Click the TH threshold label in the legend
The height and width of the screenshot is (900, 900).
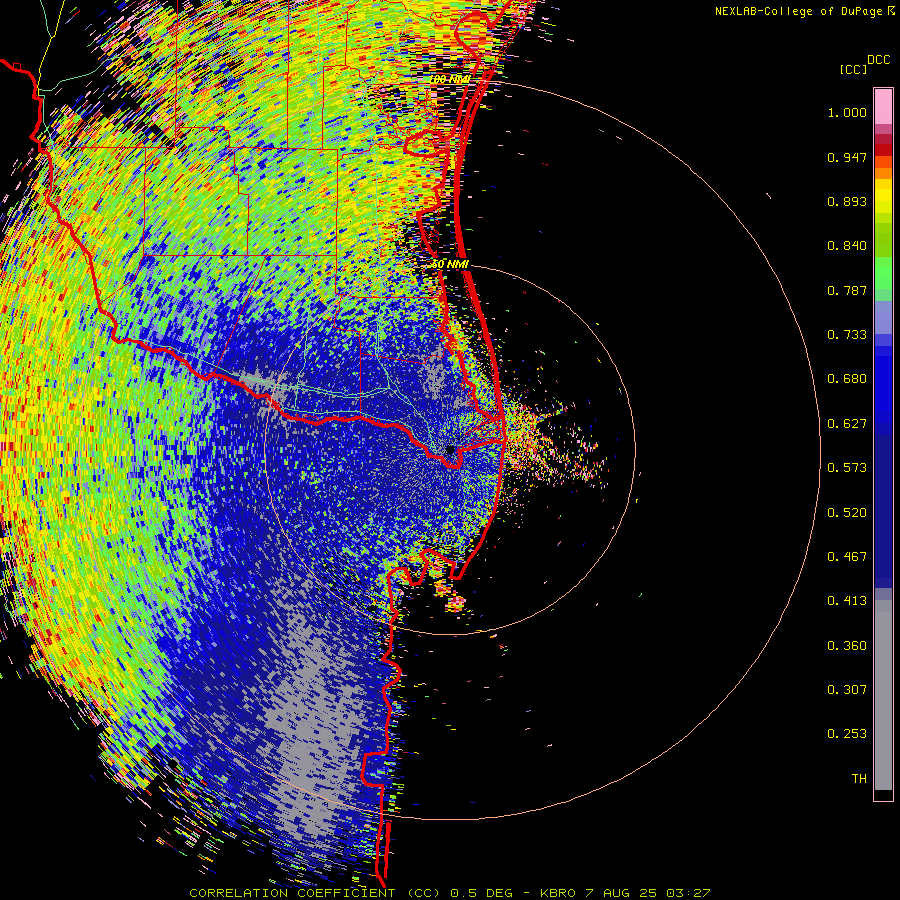tap(859, 779)
